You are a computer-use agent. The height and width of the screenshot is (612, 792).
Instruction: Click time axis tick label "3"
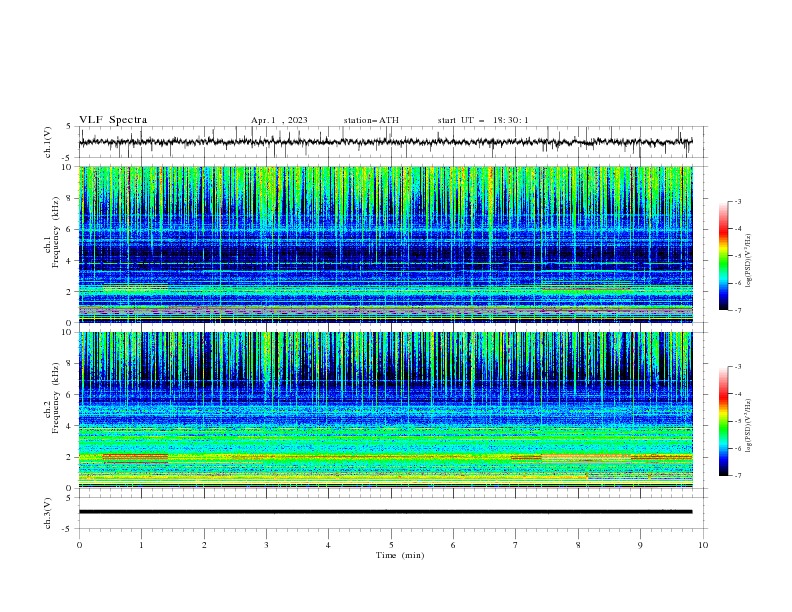[x=266, y=545]
